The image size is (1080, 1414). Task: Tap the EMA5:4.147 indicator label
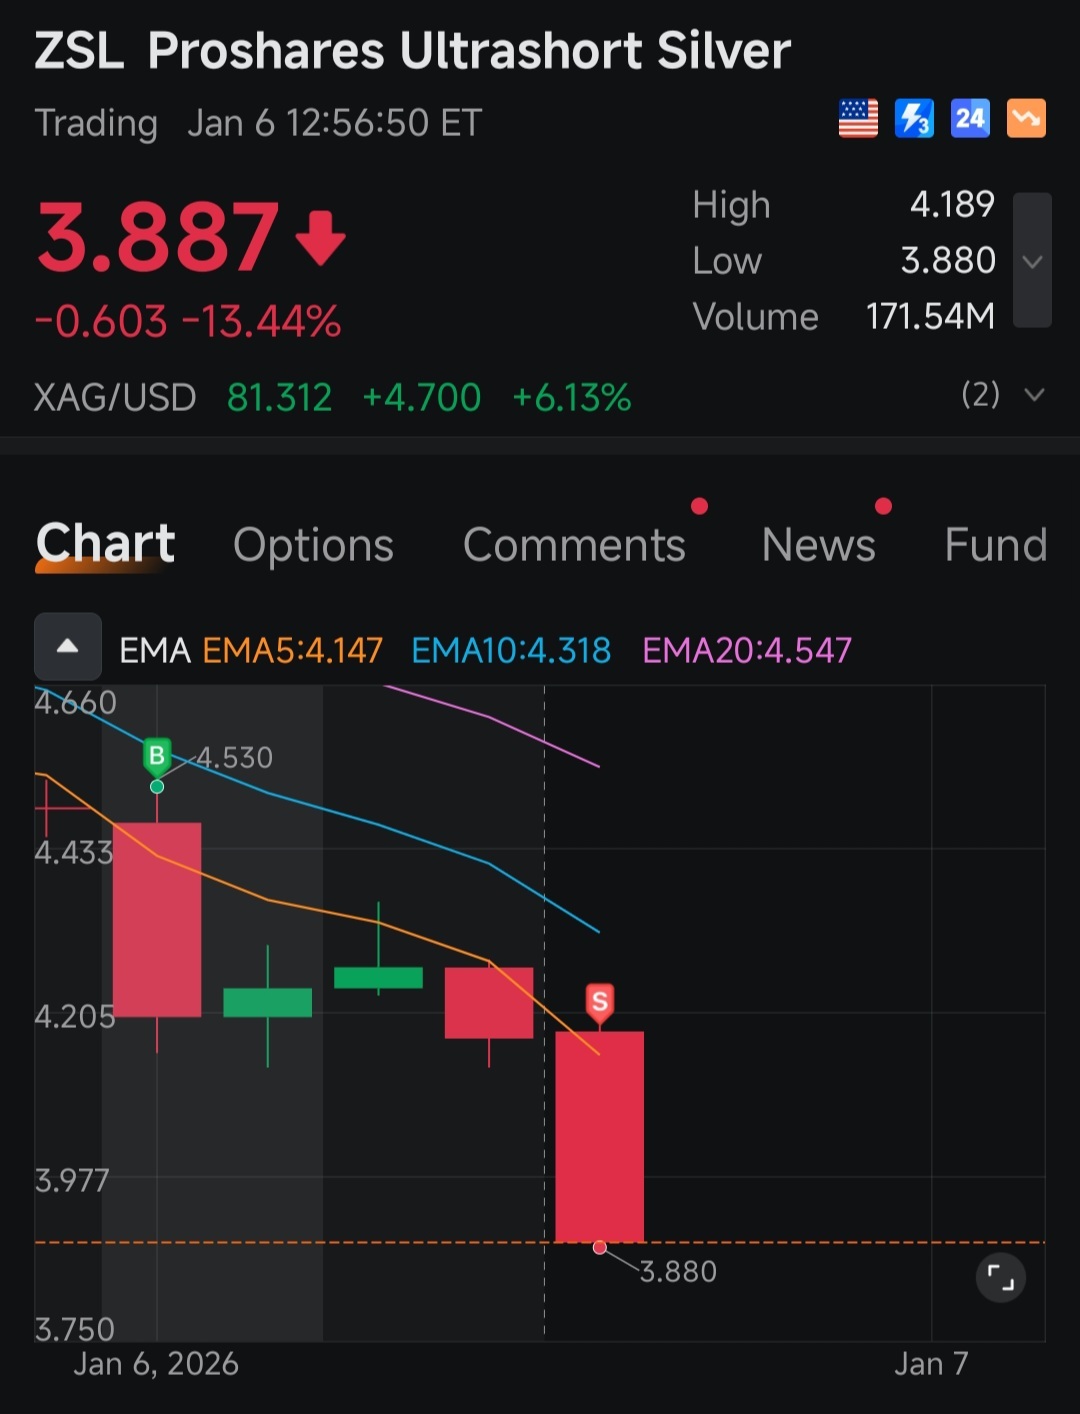(x=293, y=651)
